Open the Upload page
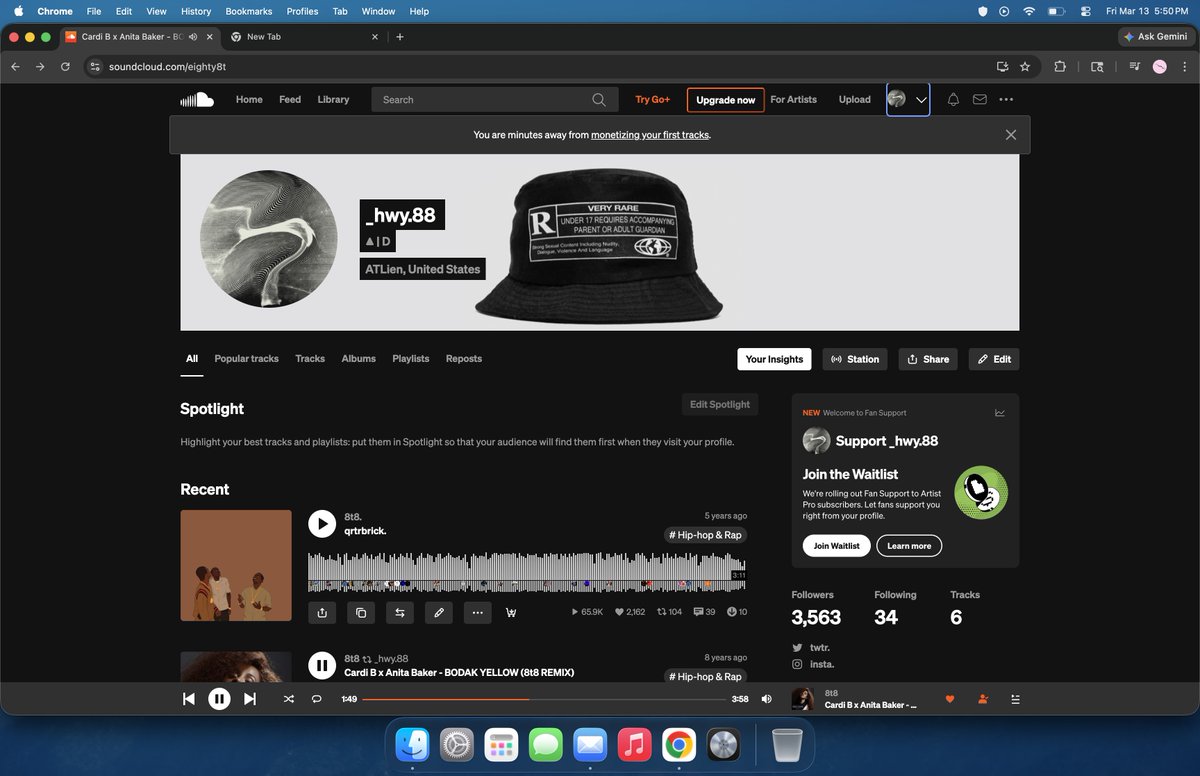 [x=854, y=100]
